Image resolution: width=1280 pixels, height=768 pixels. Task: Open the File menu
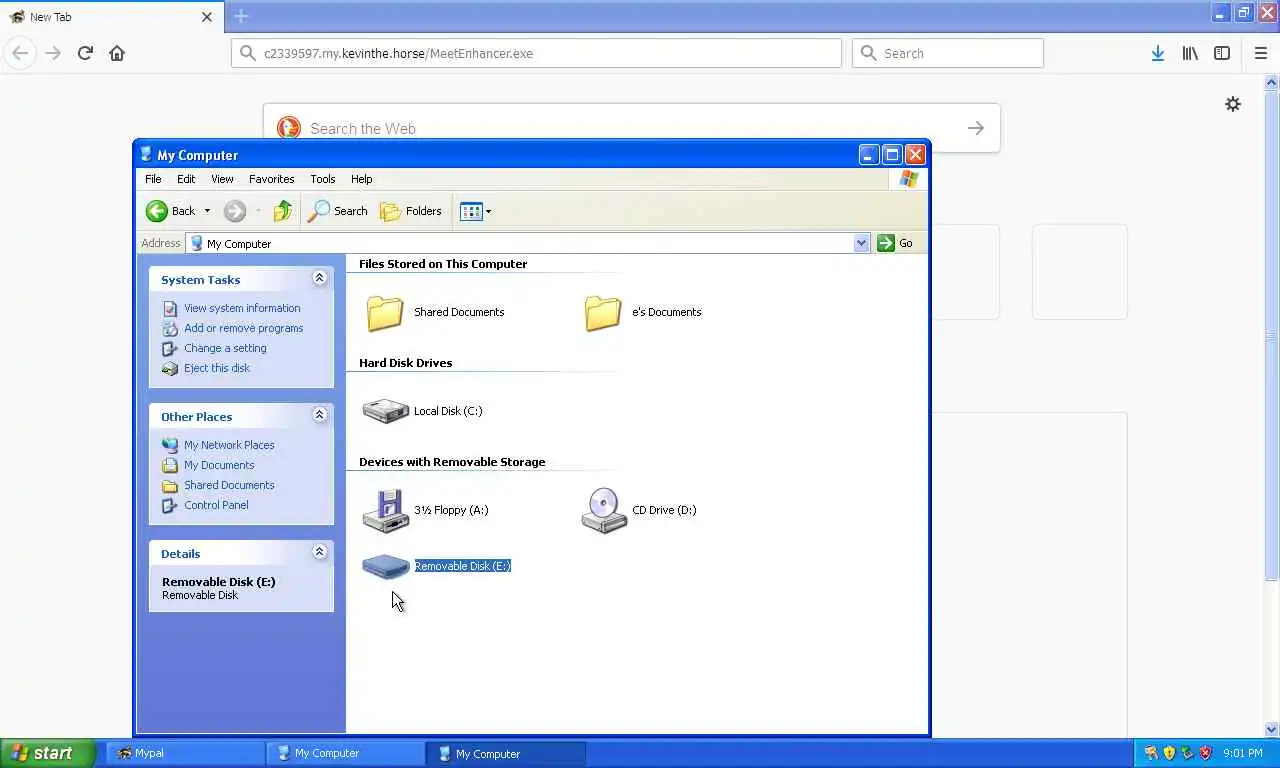153,179
